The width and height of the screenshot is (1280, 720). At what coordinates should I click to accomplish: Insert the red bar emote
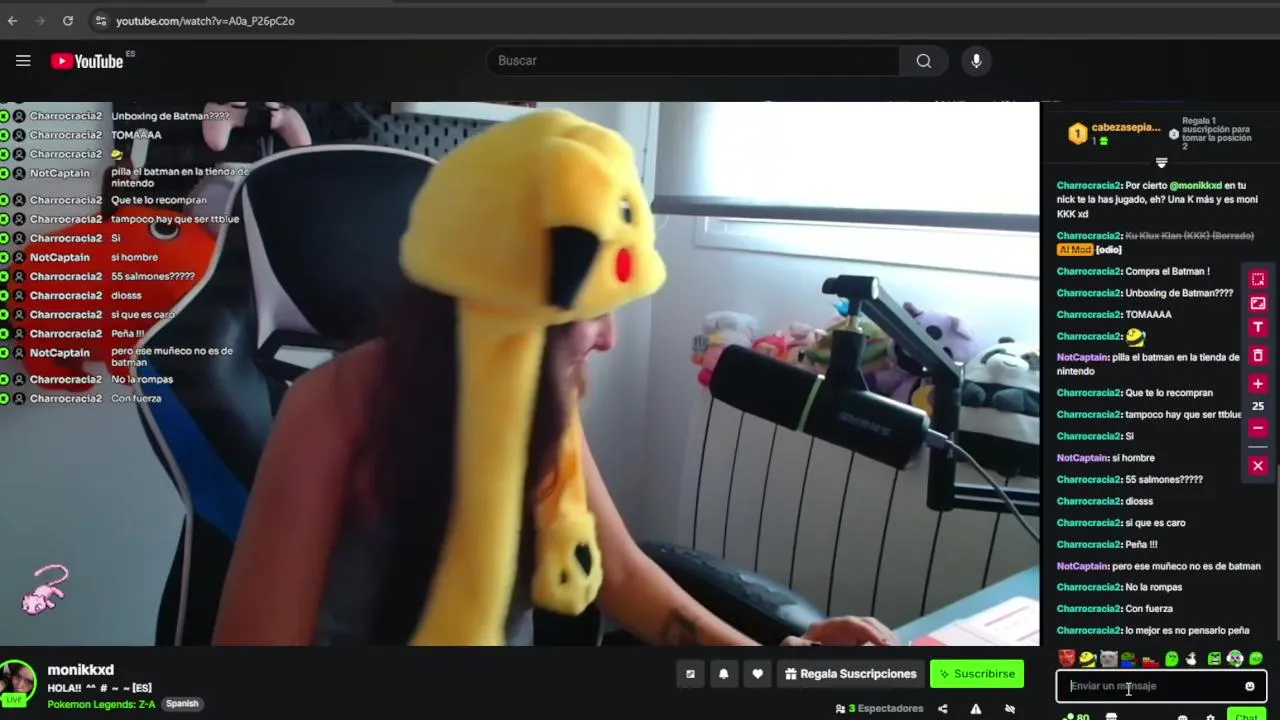(1150, 659)
